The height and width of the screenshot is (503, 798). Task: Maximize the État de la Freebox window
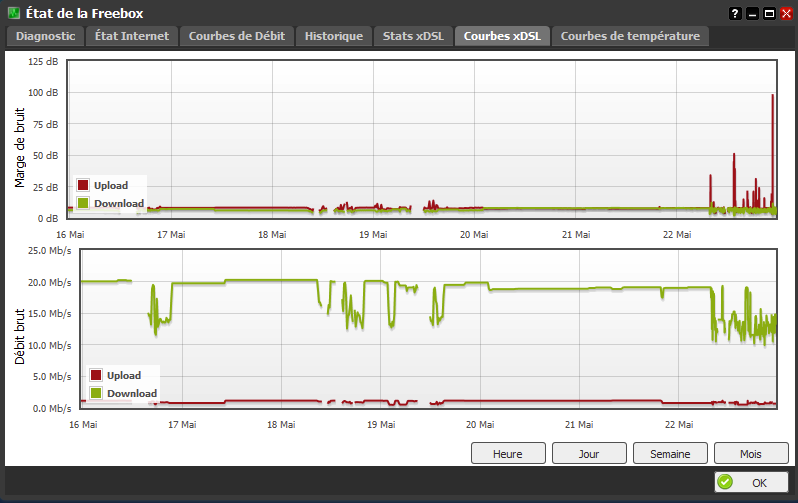(770, 14)
